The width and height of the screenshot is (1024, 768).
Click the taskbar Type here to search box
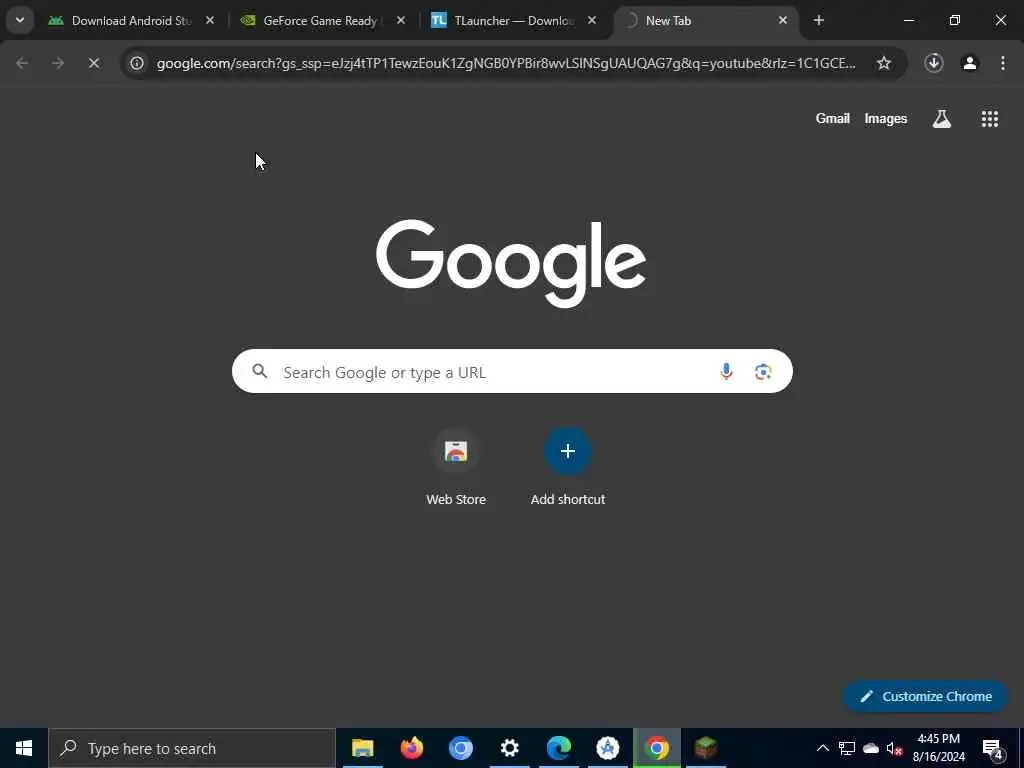click(x=192, y=748)
